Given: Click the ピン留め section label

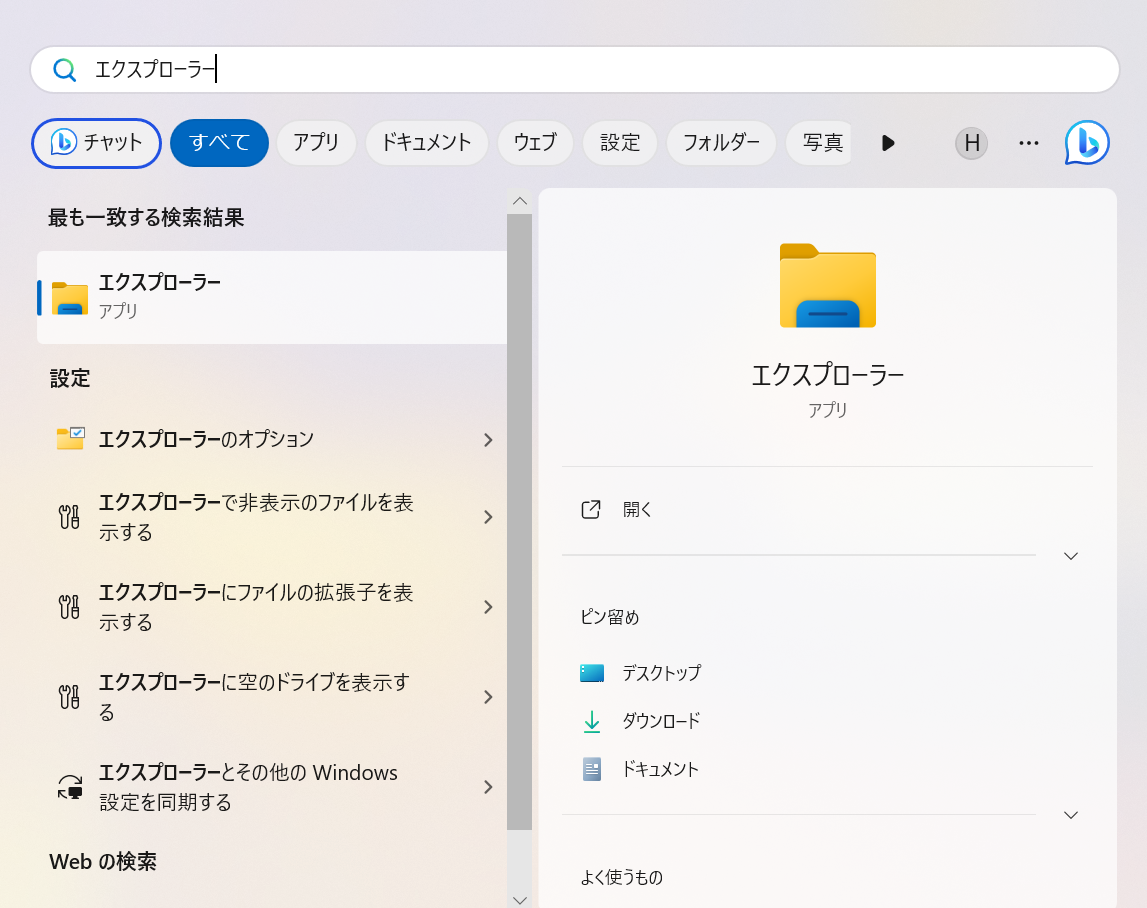Looking at the screenshot, I should coord(610,617).
